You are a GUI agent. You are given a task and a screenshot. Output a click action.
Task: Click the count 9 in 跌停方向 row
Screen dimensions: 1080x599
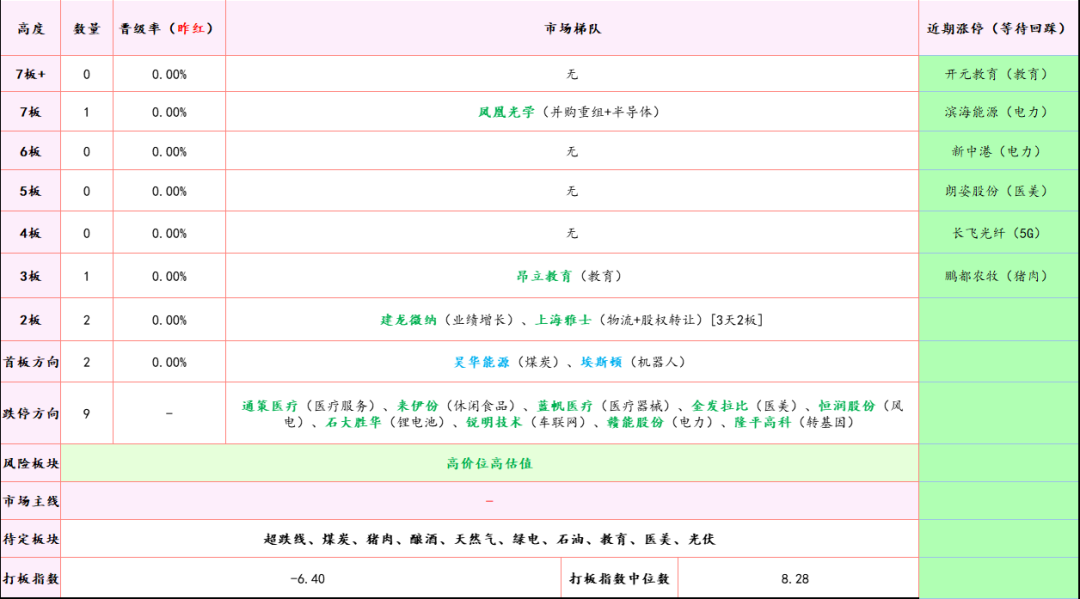[x=86, y=414]
